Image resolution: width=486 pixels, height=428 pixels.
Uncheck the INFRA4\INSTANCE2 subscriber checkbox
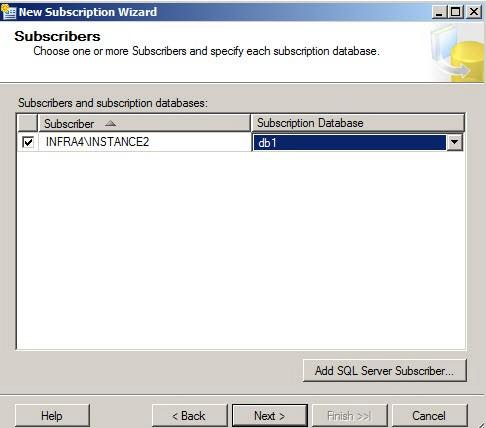tap(28, 142)
